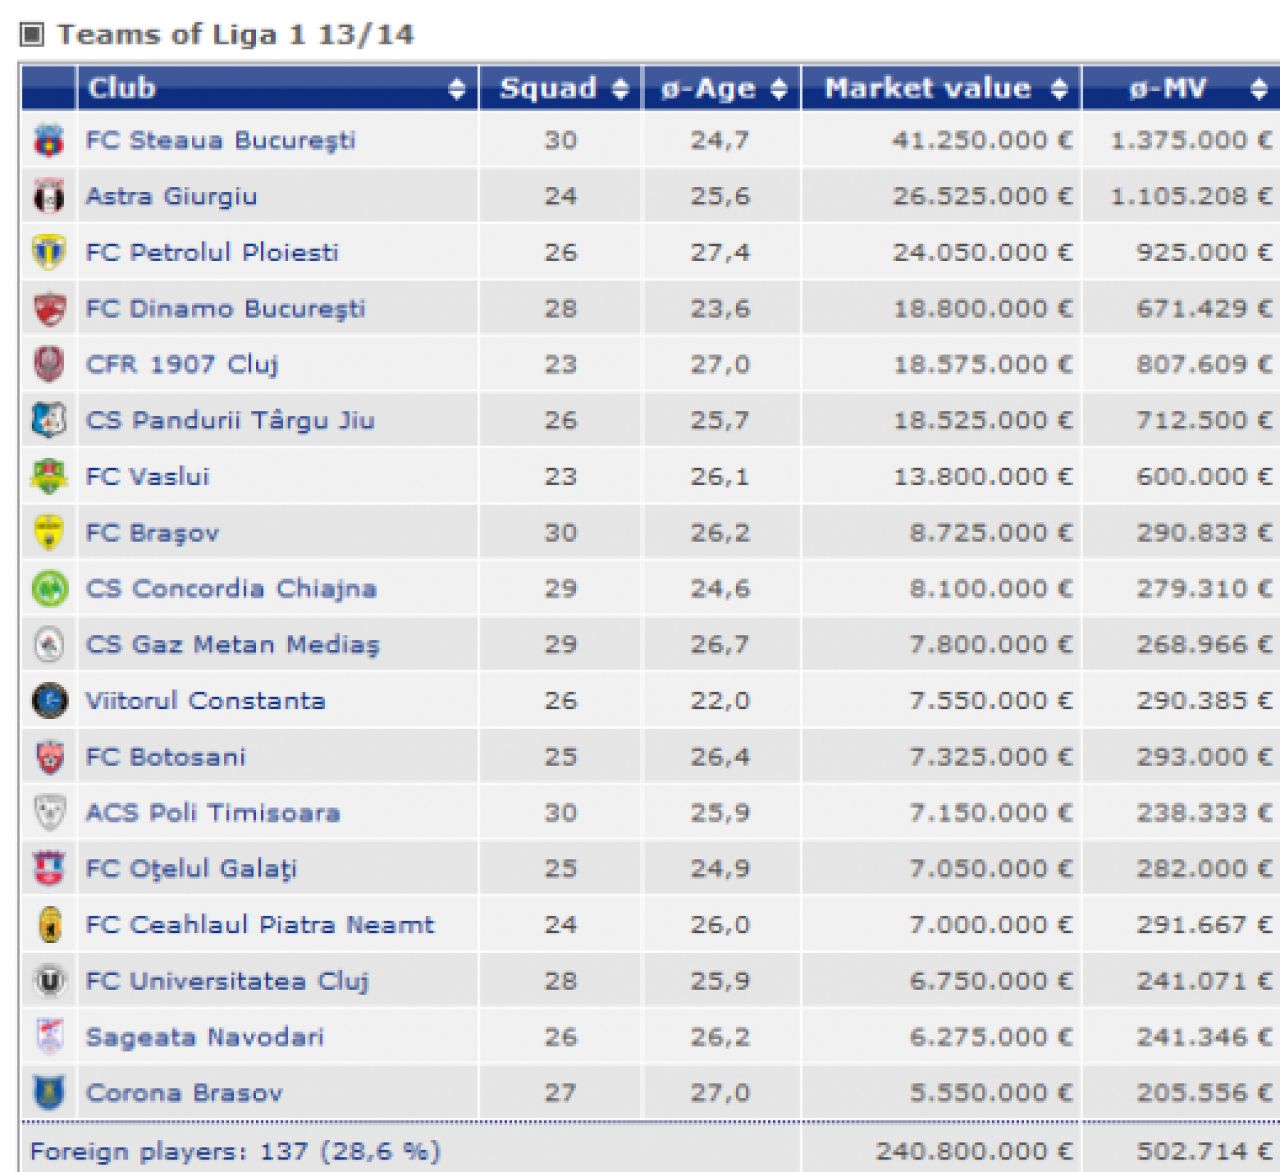This screenshot has height=1172, width=1280.
Task: Click the Astra Giurgiu club crest
Action: [x=49, y=196]
